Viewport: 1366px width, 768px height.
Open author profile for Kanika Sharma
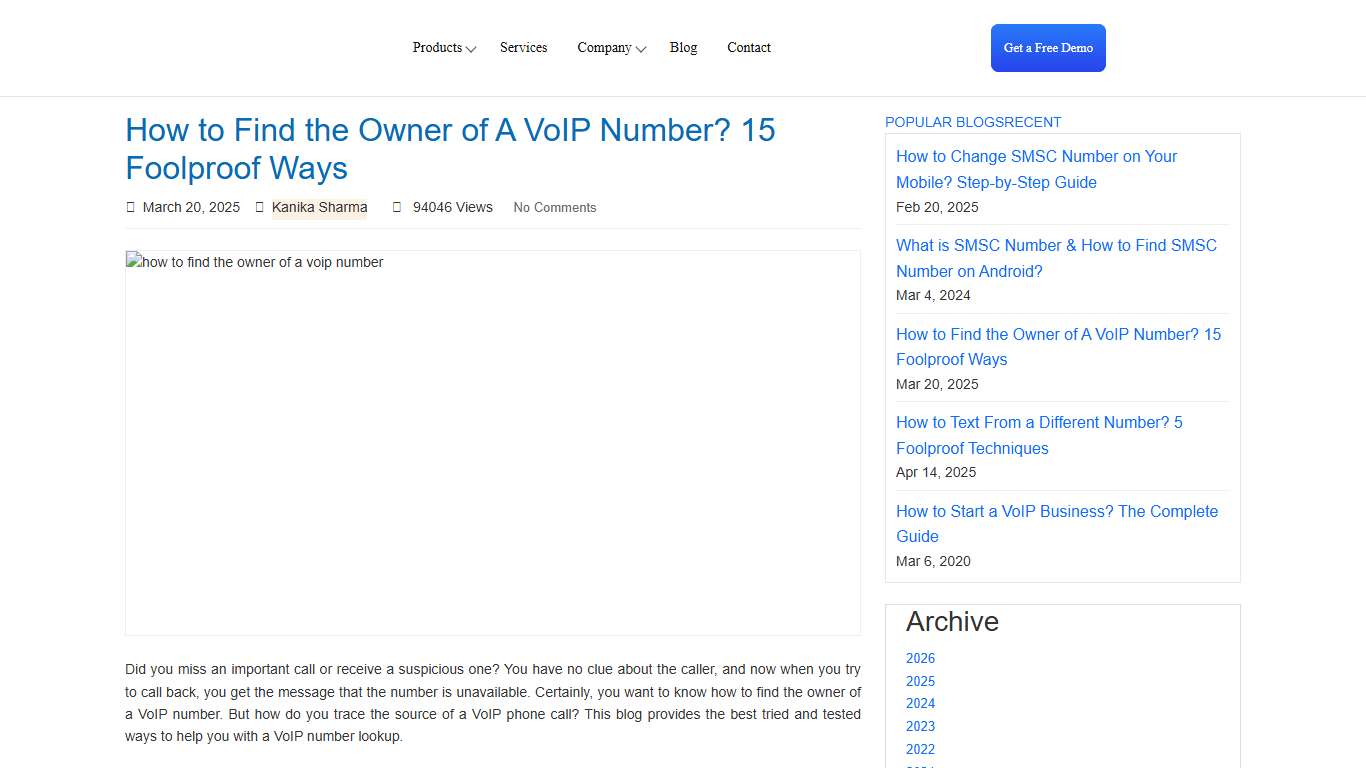tap(319, 207)
